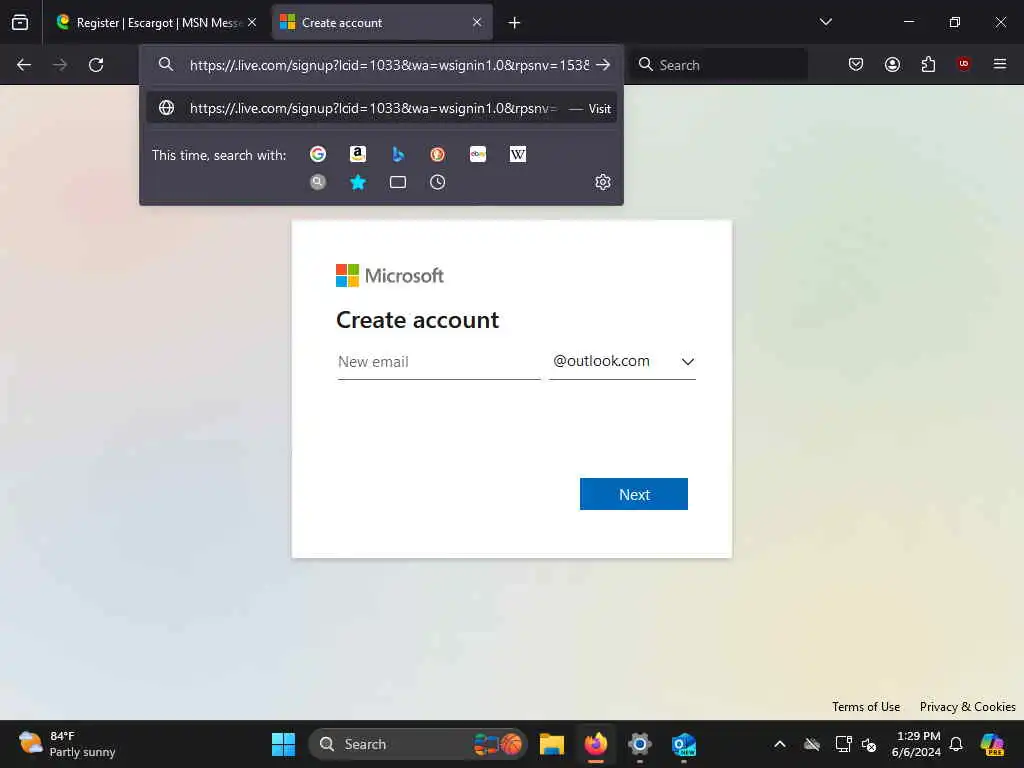
Task: Click the network status tray icon
Action: click(843, 744)
